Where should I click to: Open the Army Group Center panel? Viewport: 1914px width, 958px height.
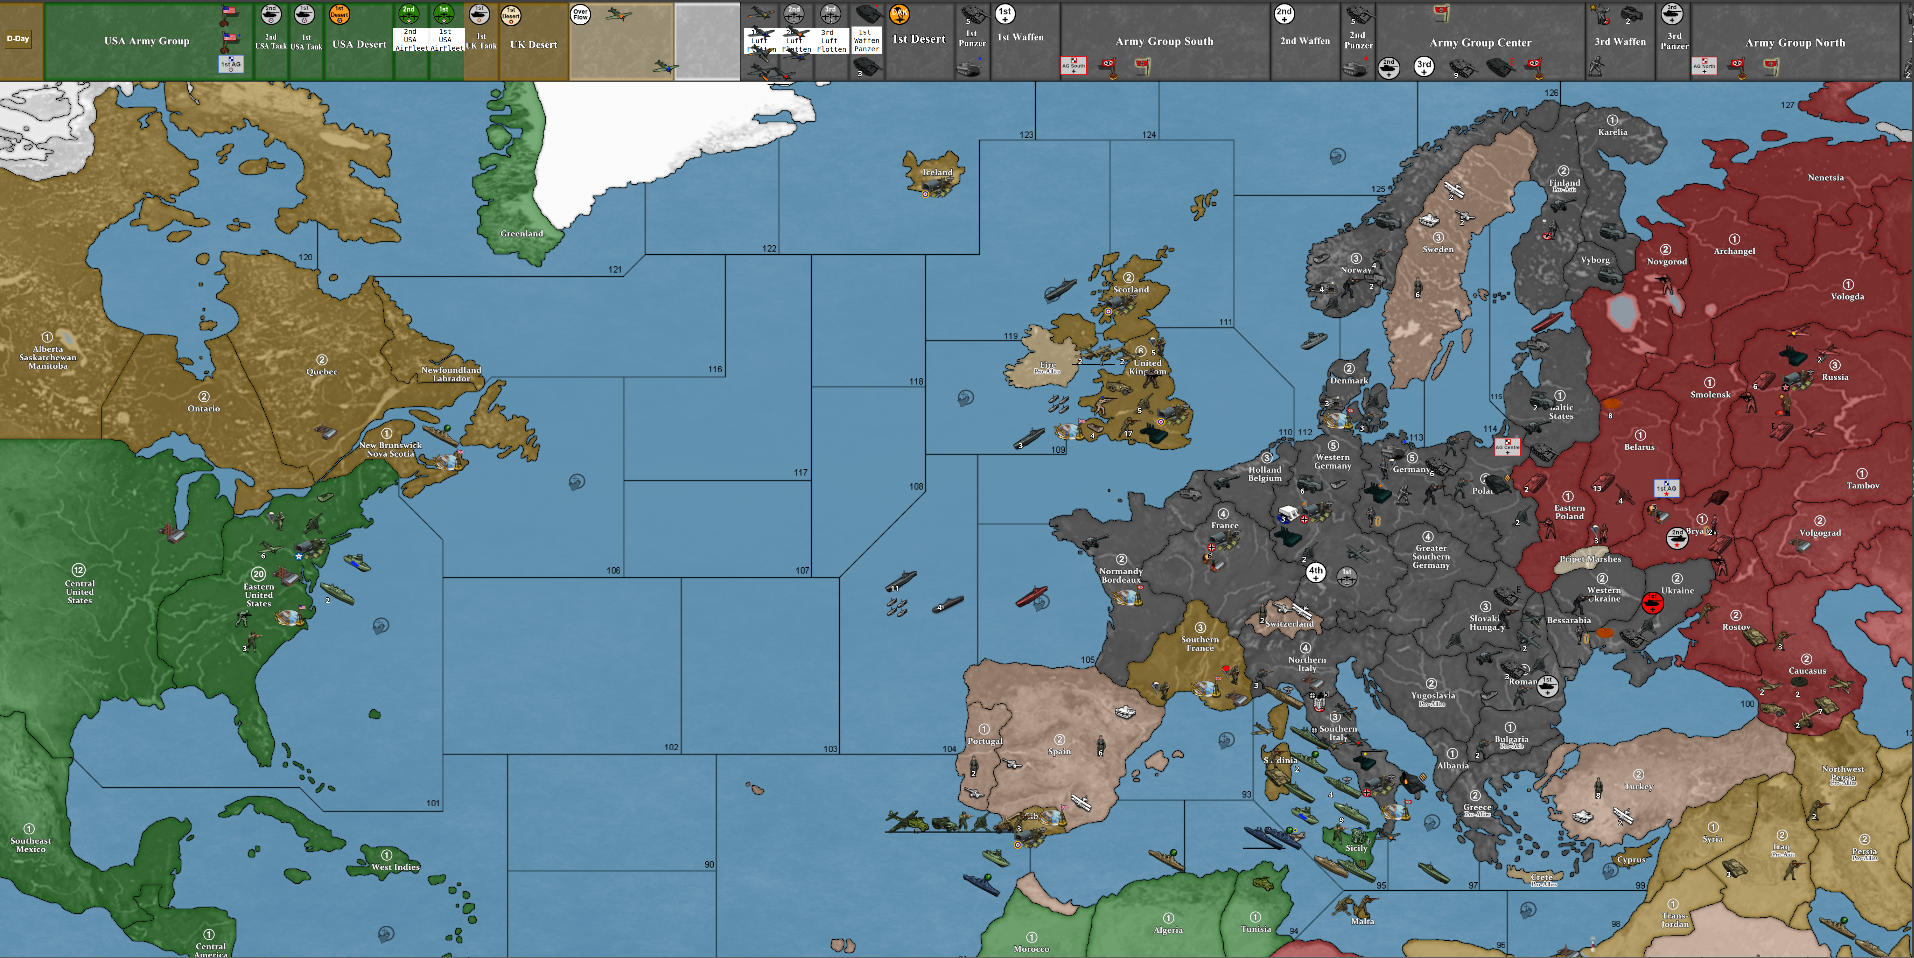[x=1480, y=43]
